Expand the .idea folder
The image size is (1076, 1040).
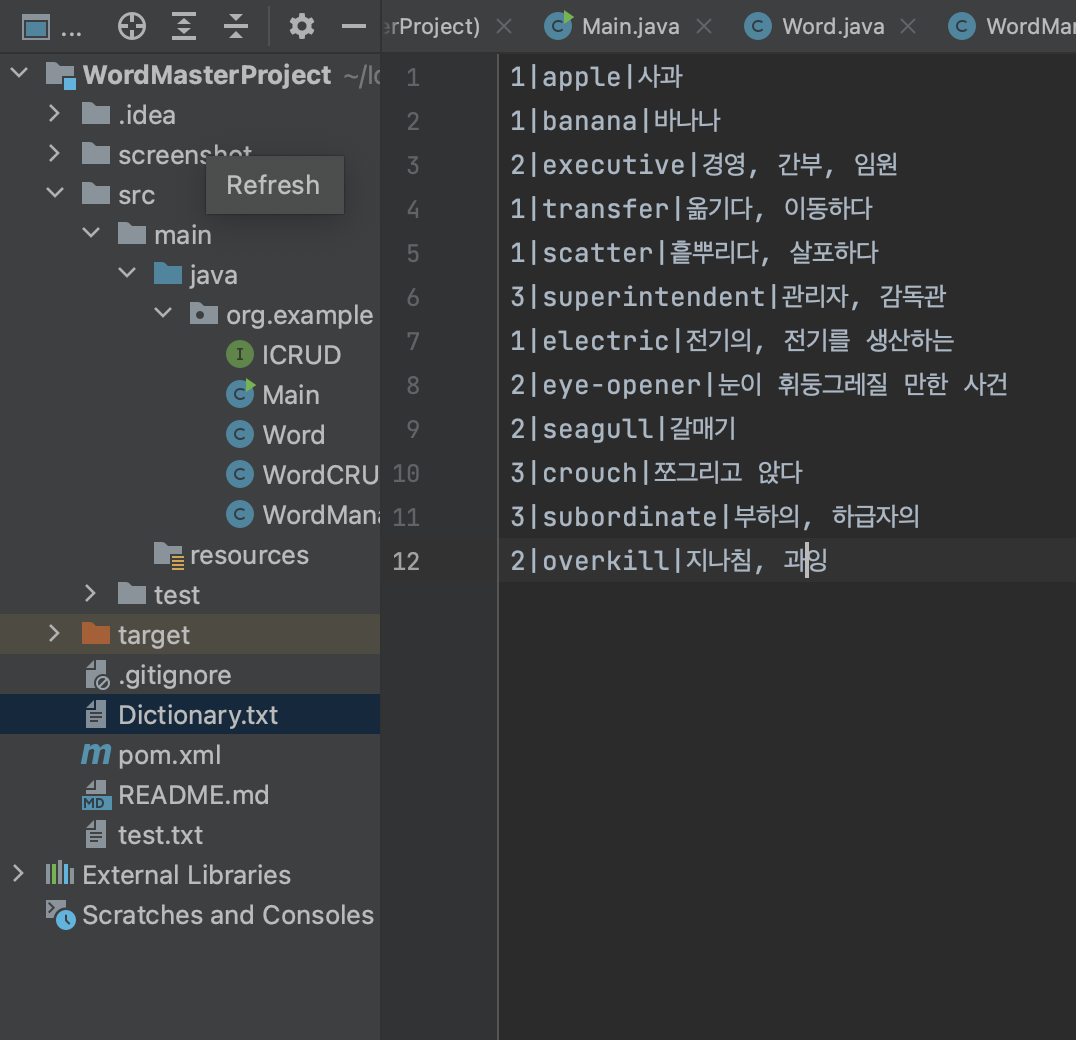point(55,114)
